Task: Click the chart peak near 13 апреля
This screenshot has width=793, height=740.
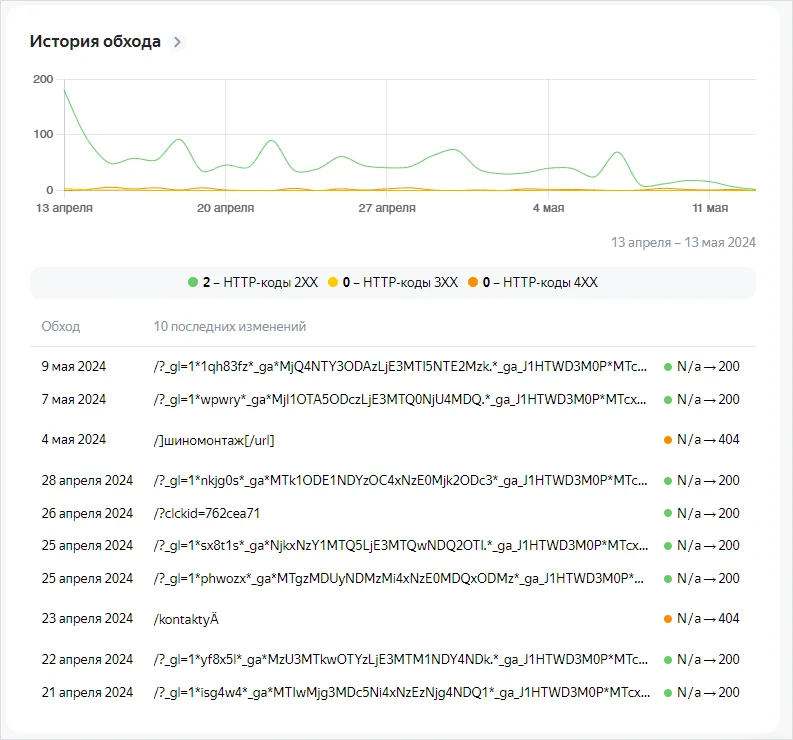Action: [x=65, y=91]
